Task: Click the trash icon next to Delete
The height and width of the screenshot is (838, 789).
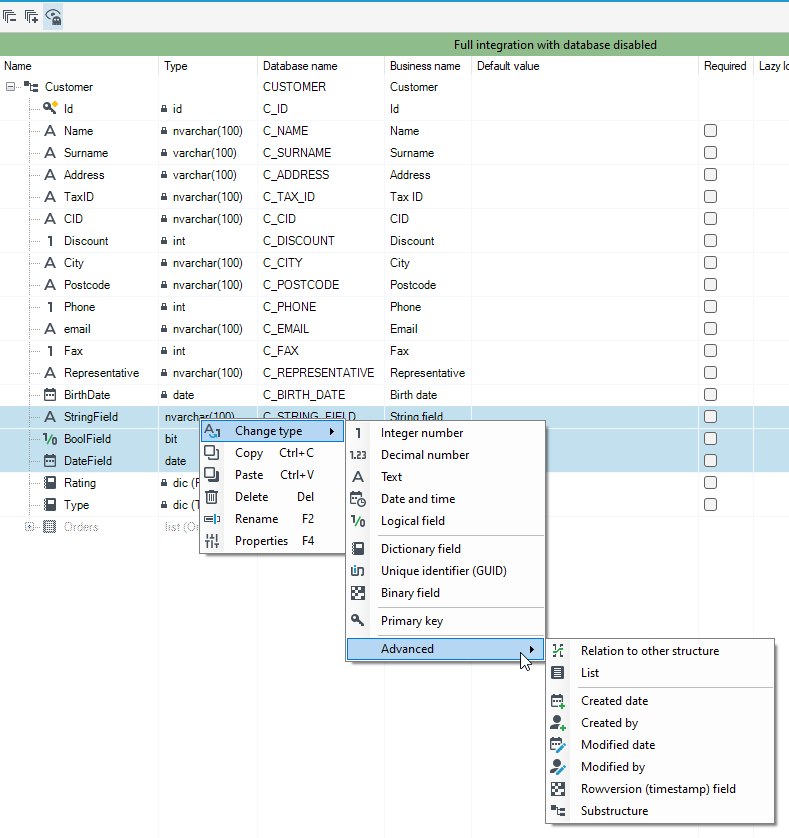Action: click(212, 497)
